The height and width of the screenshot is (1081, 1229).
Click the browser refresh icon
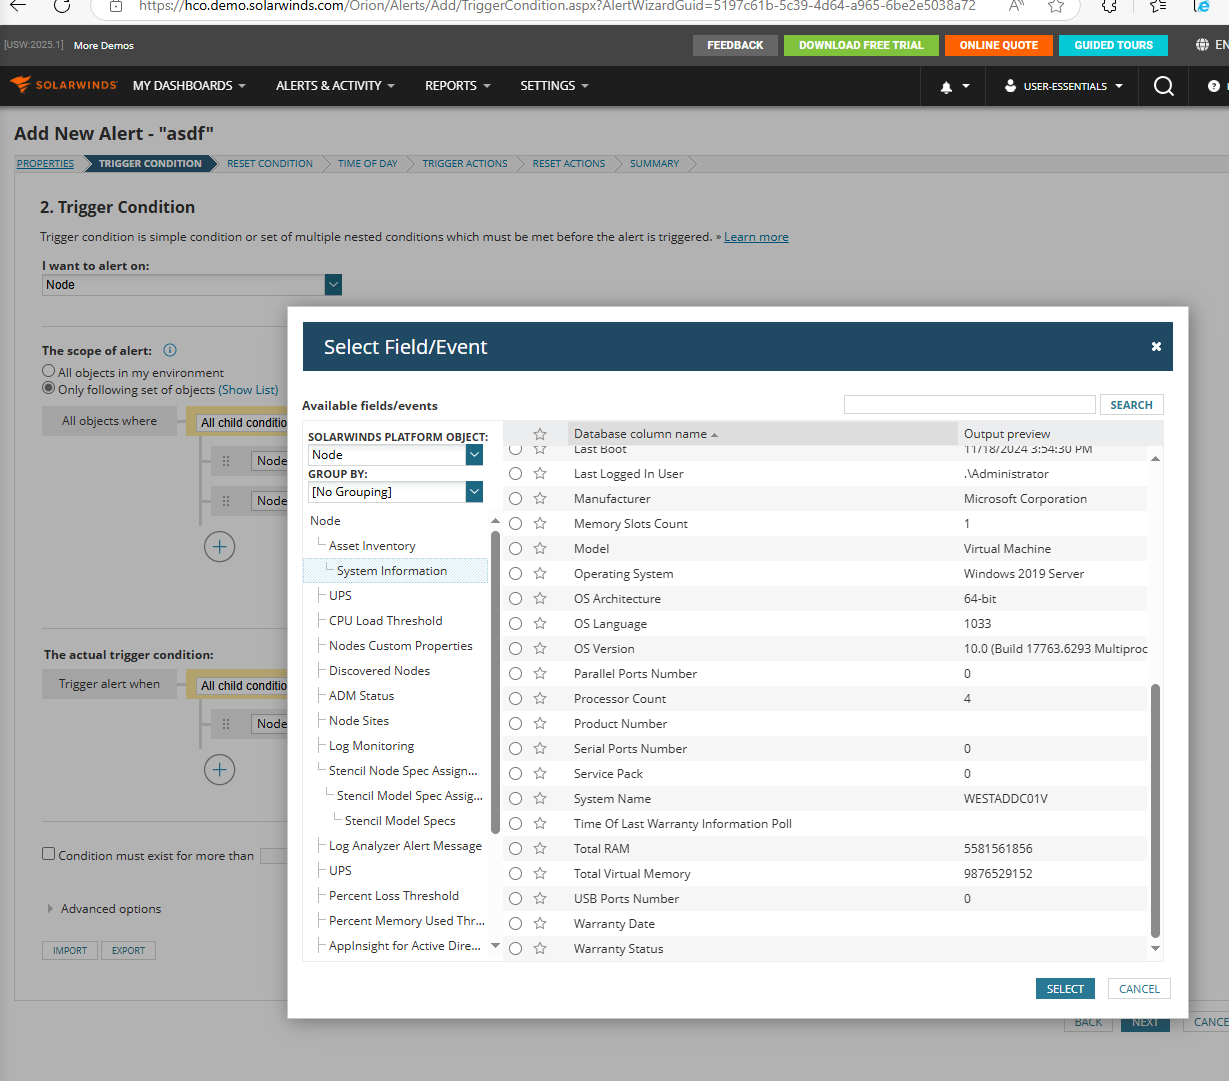[x=62, y=5]
